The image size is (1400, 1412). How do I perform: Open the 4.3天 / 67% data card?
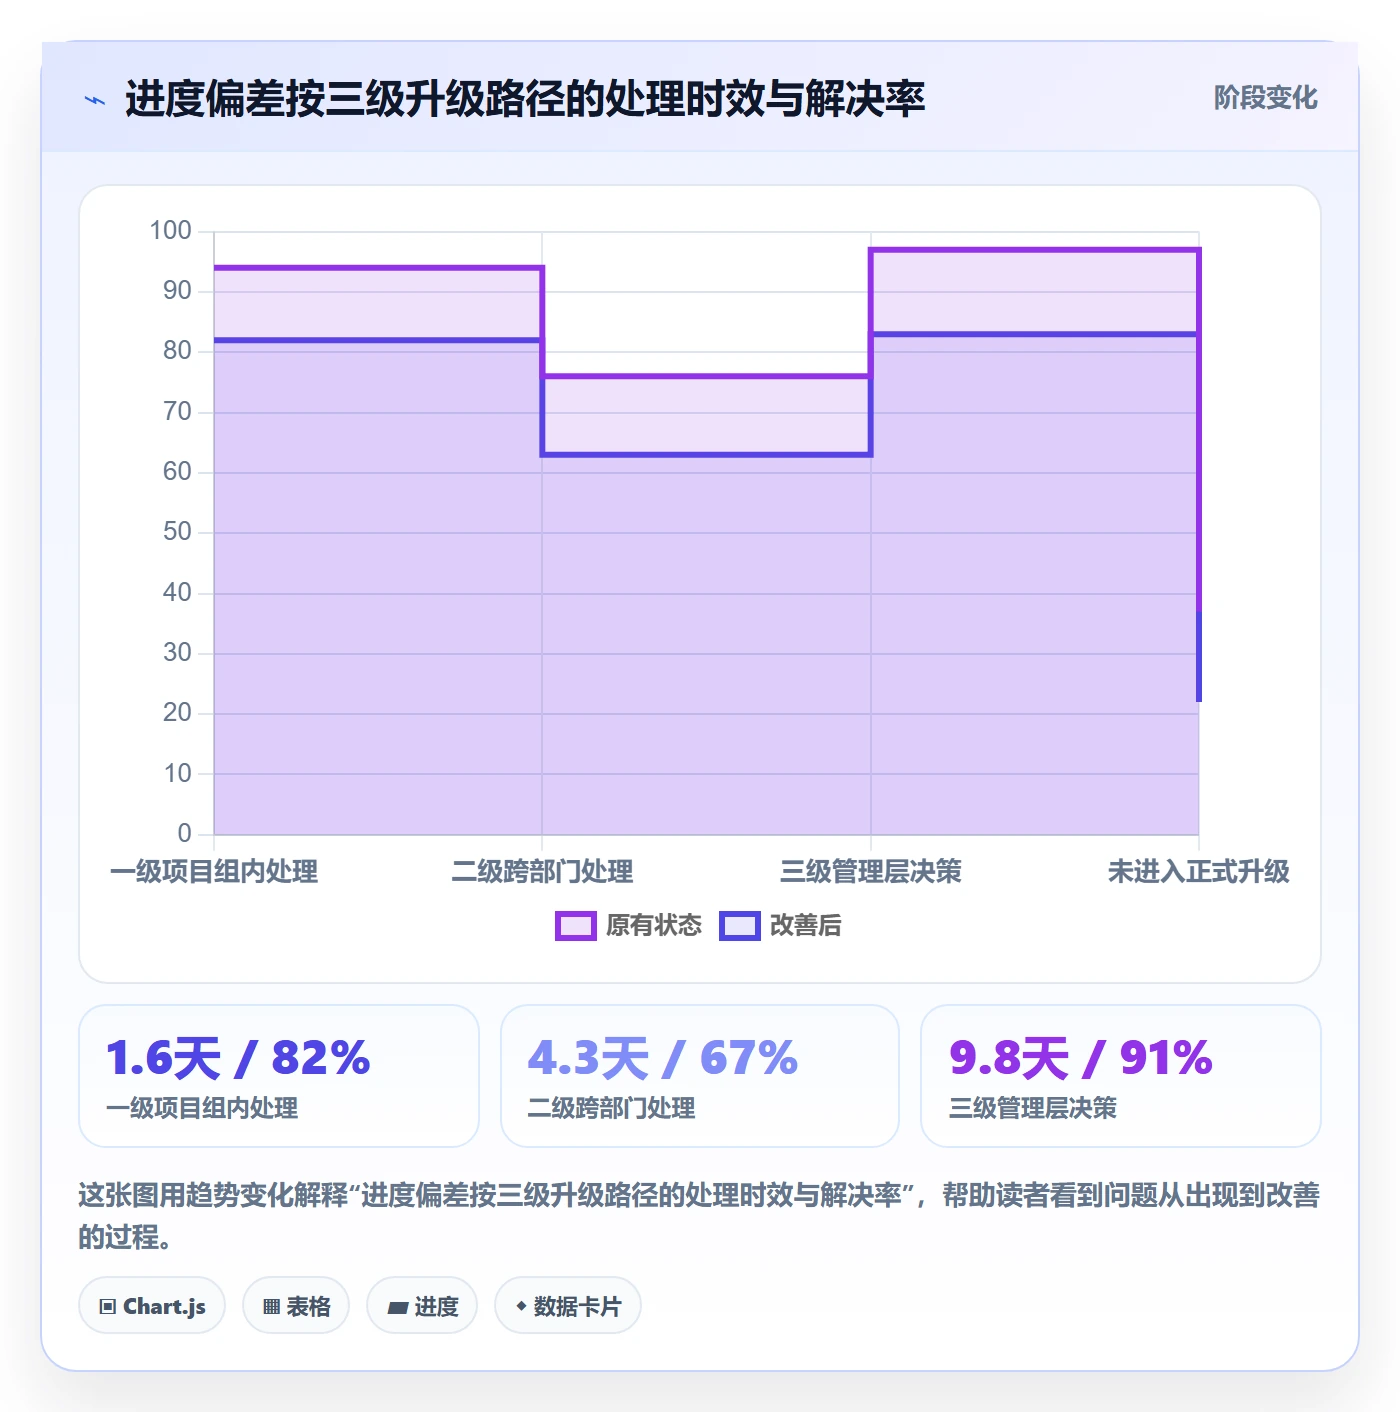coord(700,1076)
